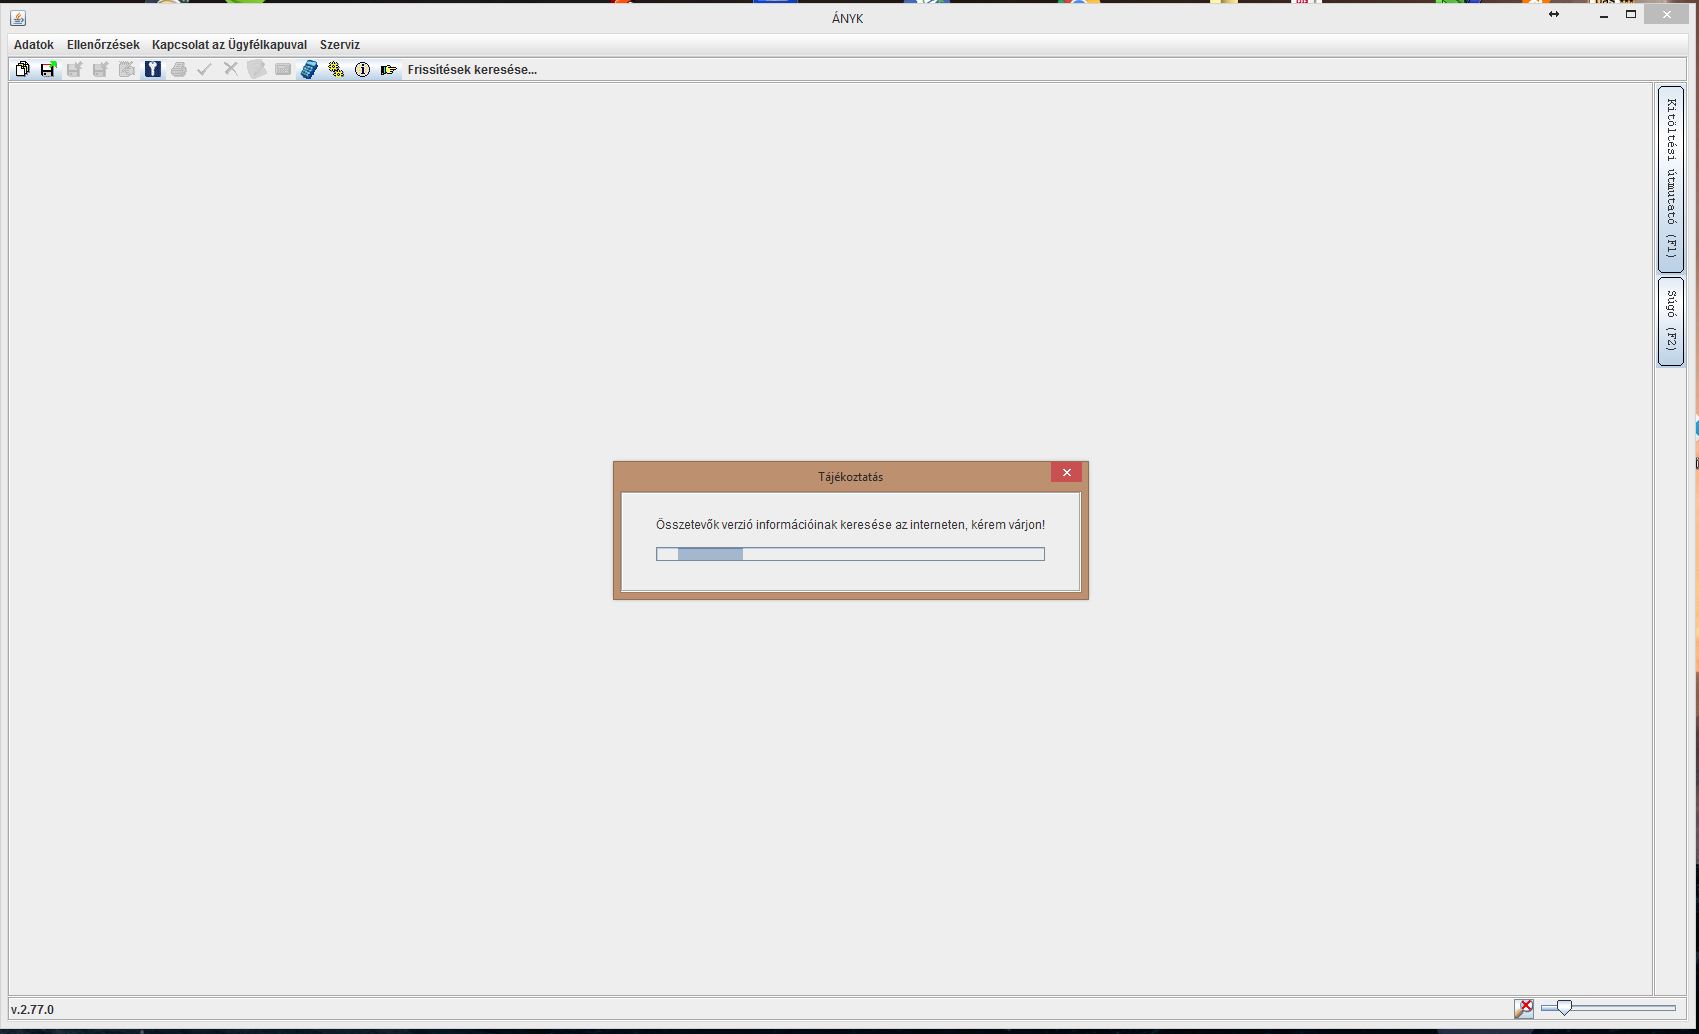Viewport: 1699px width, 1034px height.
Task: Open the Súgó (F2) side tab
Action: tap(1671, 321)
